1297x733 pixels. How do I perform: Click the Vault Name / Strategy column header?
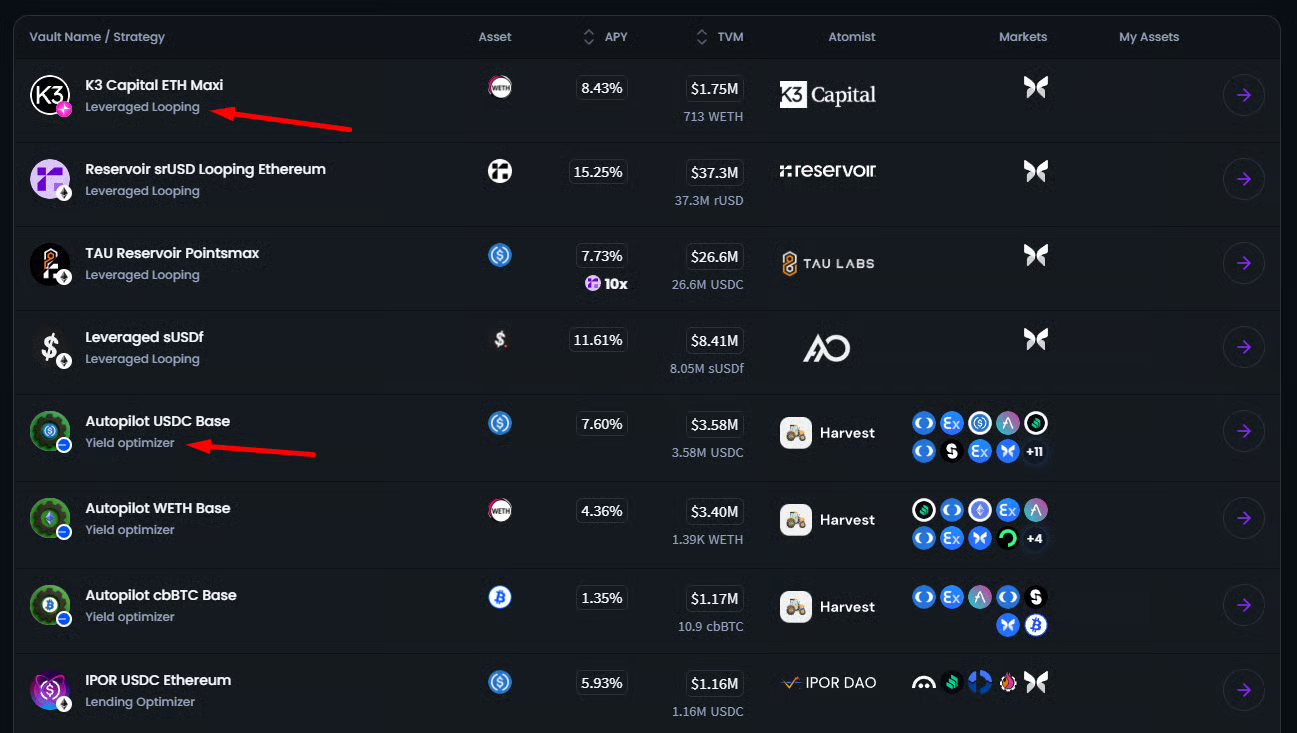97,37
